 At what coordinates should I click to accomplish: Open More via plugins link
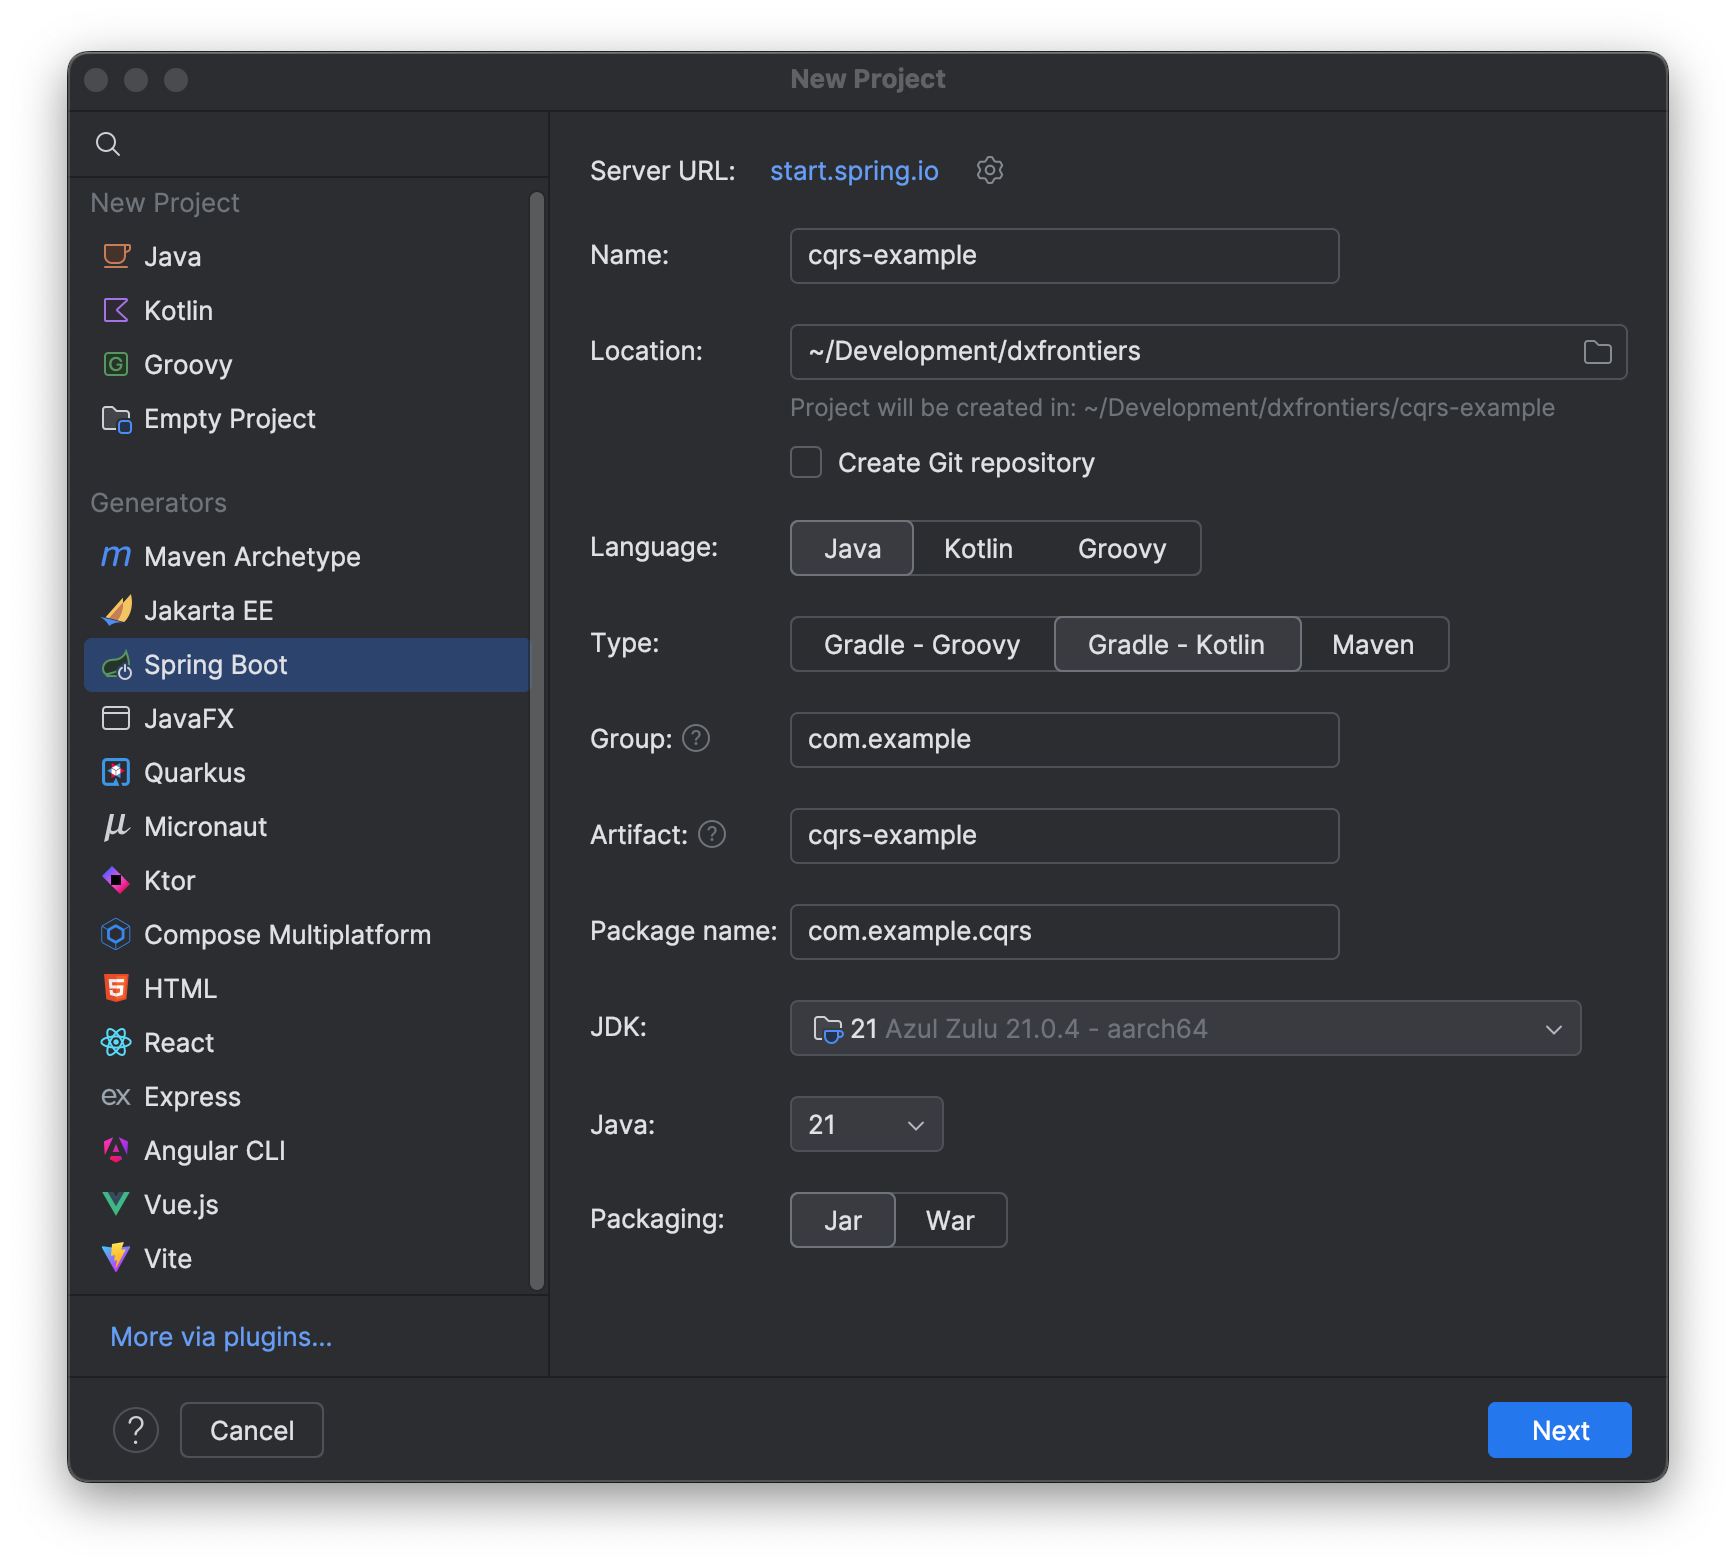pos(221,1337)
